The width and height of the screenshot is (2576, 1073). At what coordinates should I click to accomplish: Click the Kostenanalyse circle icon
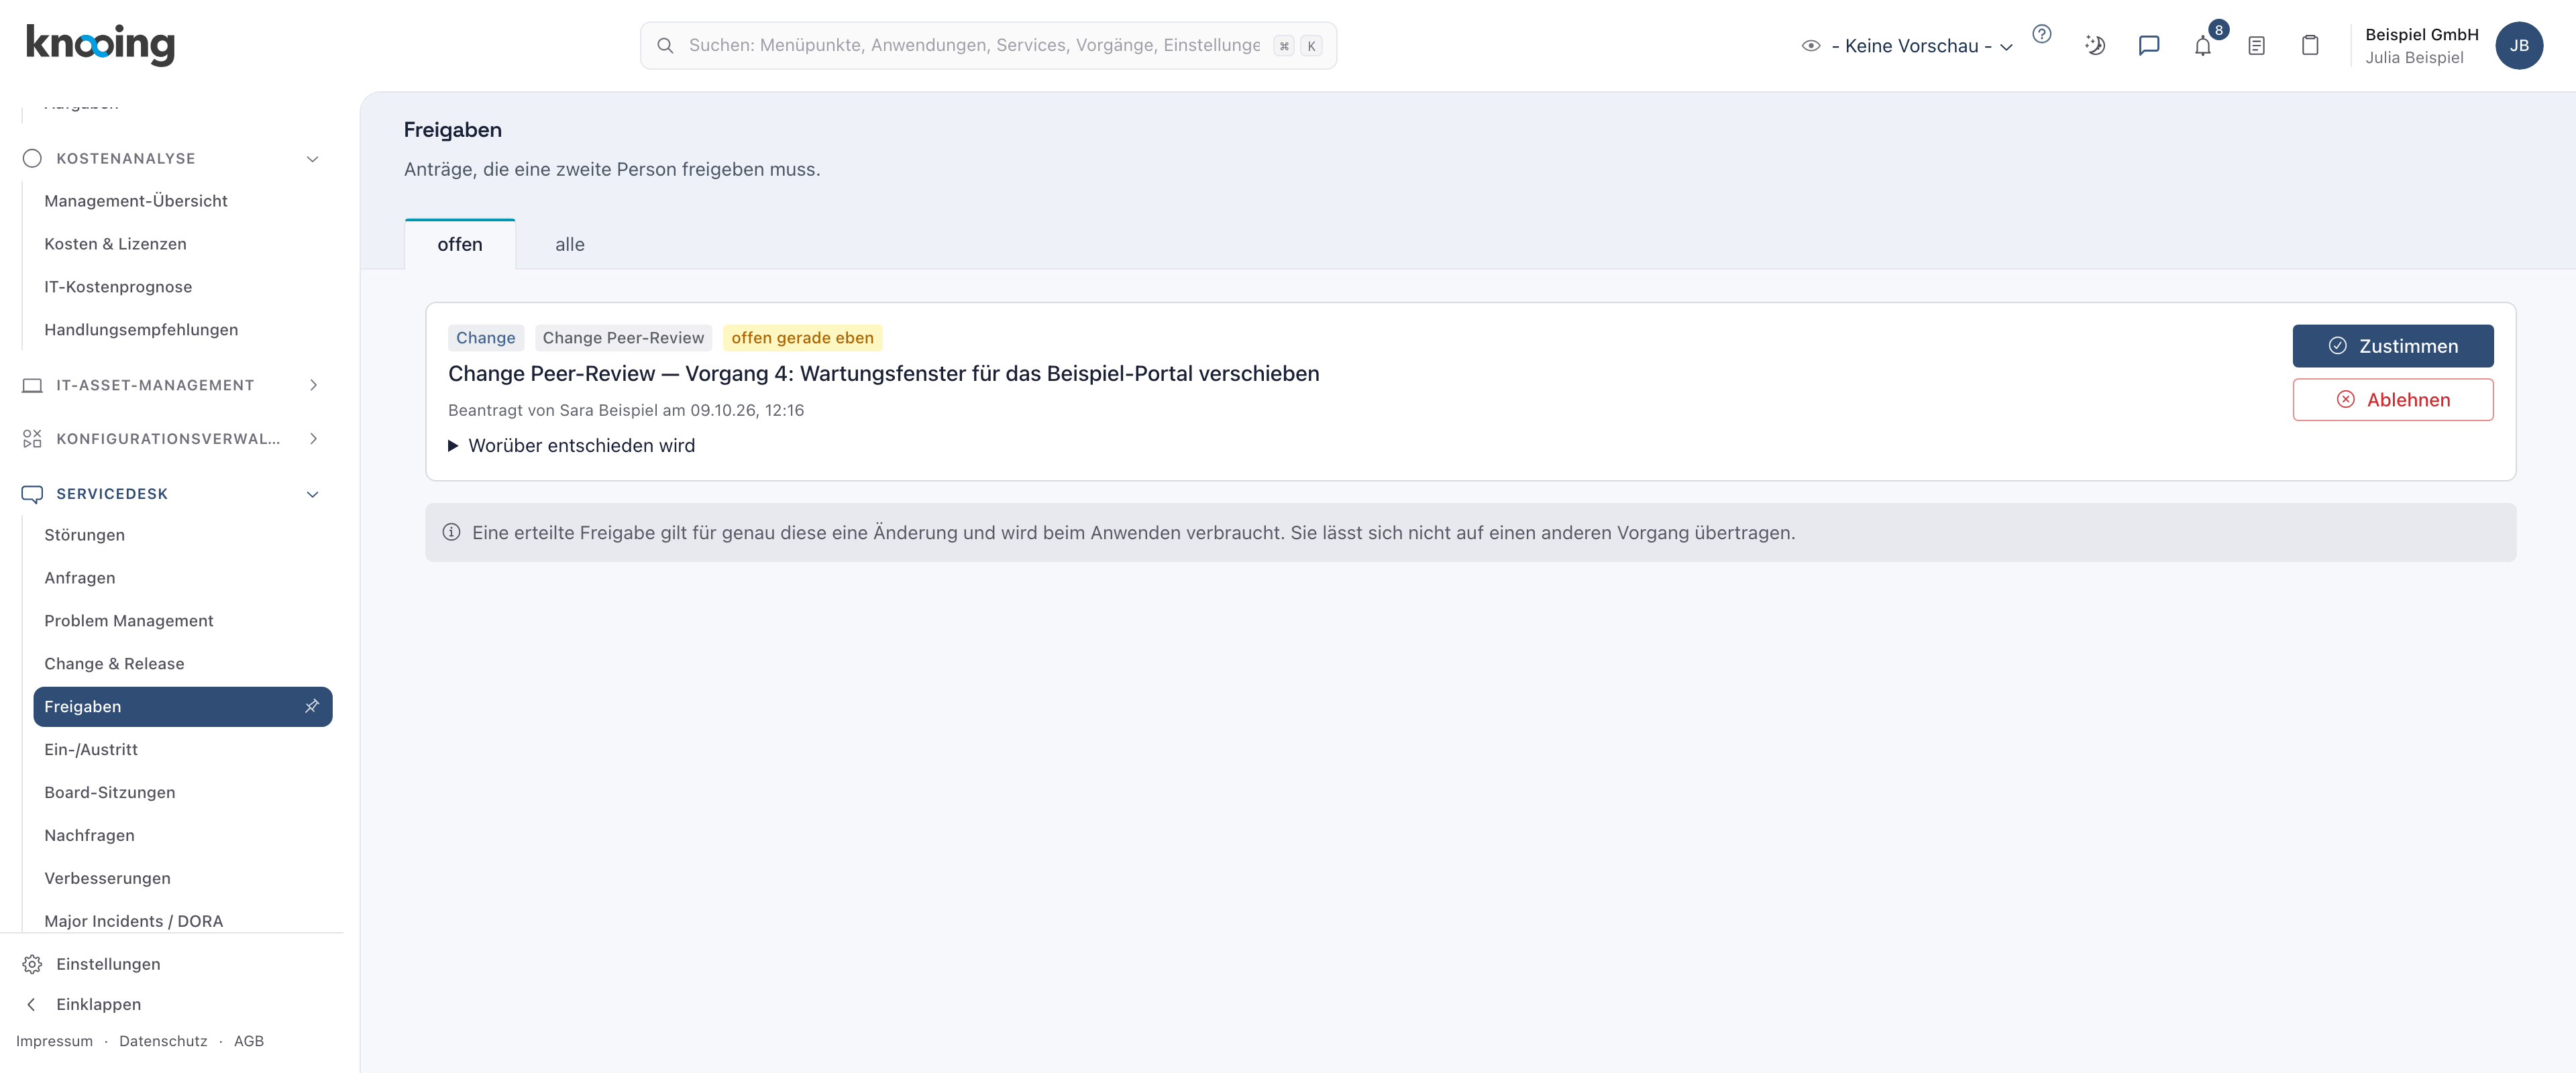pyautogui.click(x=32, y=158)
